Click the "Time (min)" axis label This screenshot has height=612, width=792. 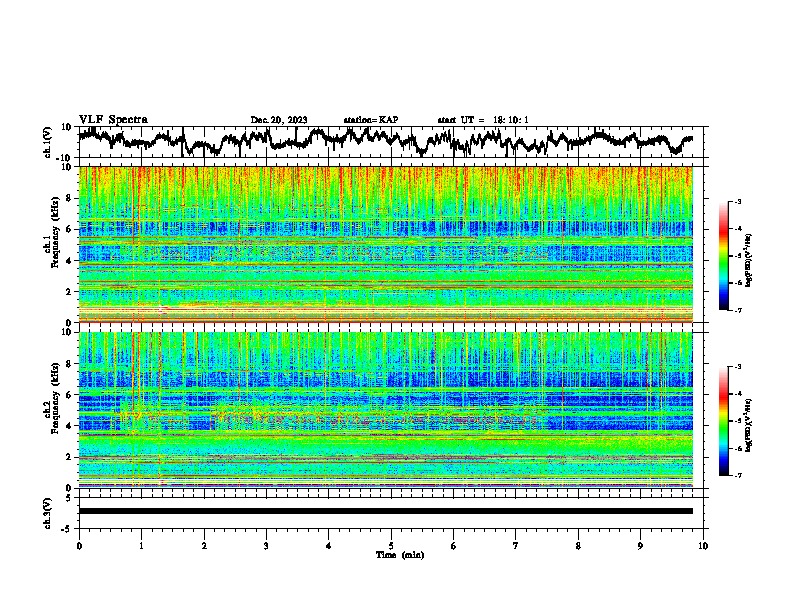point(400,555)
